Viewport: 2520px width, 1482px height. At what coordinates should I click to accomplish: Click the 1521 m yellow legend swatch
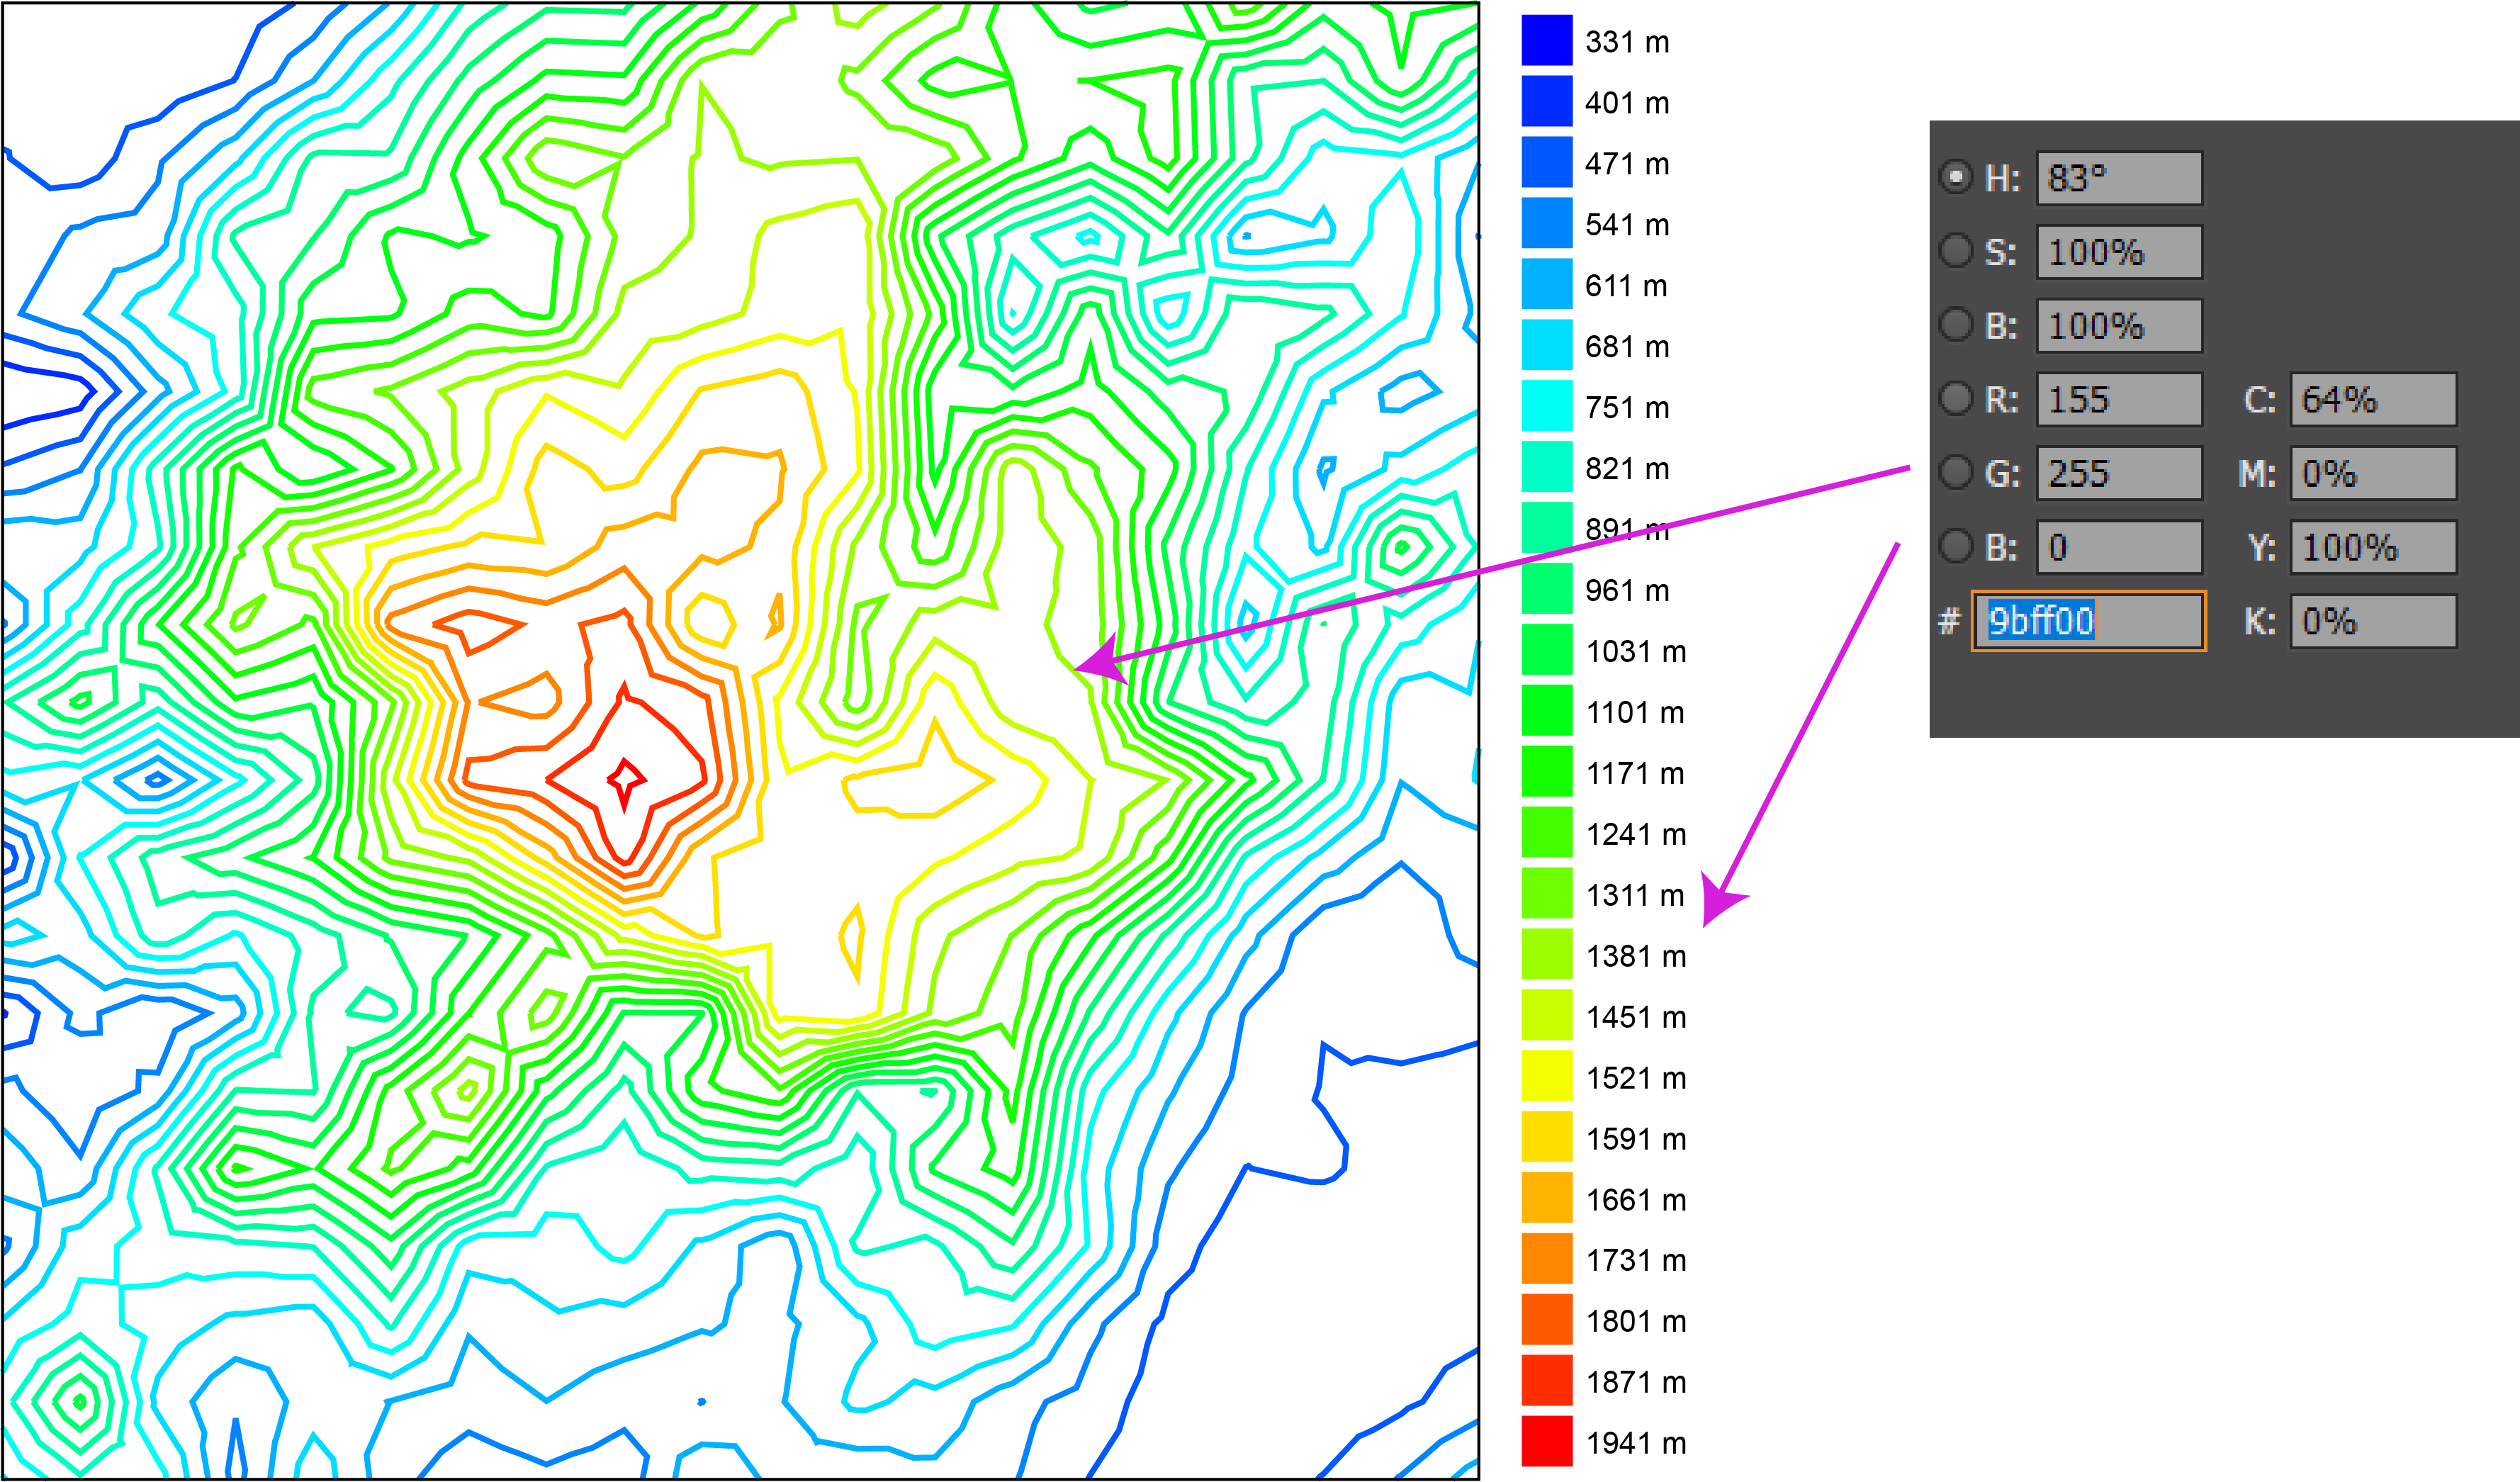click(1547, 1076)
